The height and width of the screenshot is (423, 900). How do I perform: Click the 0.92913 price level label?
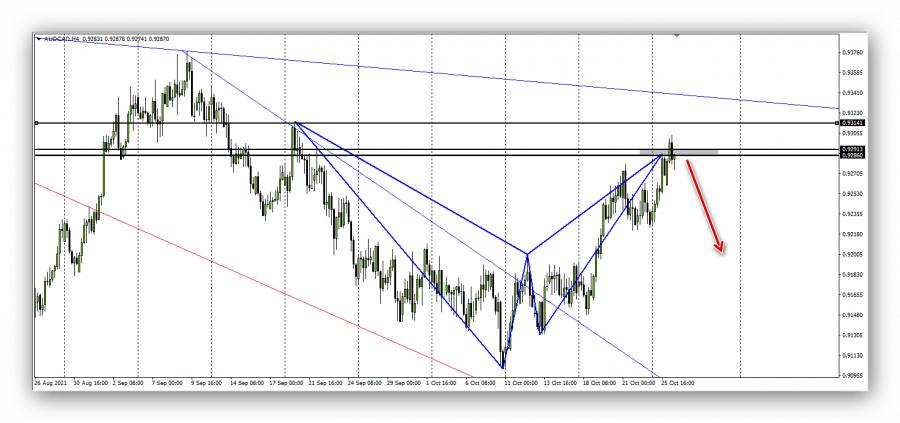(x=853, y=149)
